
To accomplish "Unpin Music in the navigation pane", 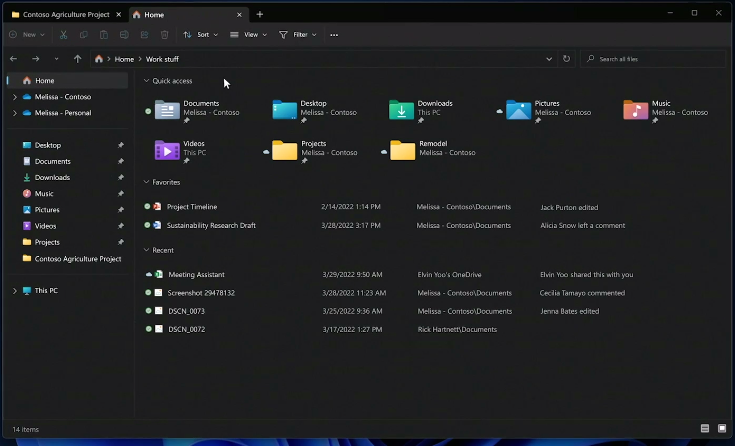I will click(120, 194).
